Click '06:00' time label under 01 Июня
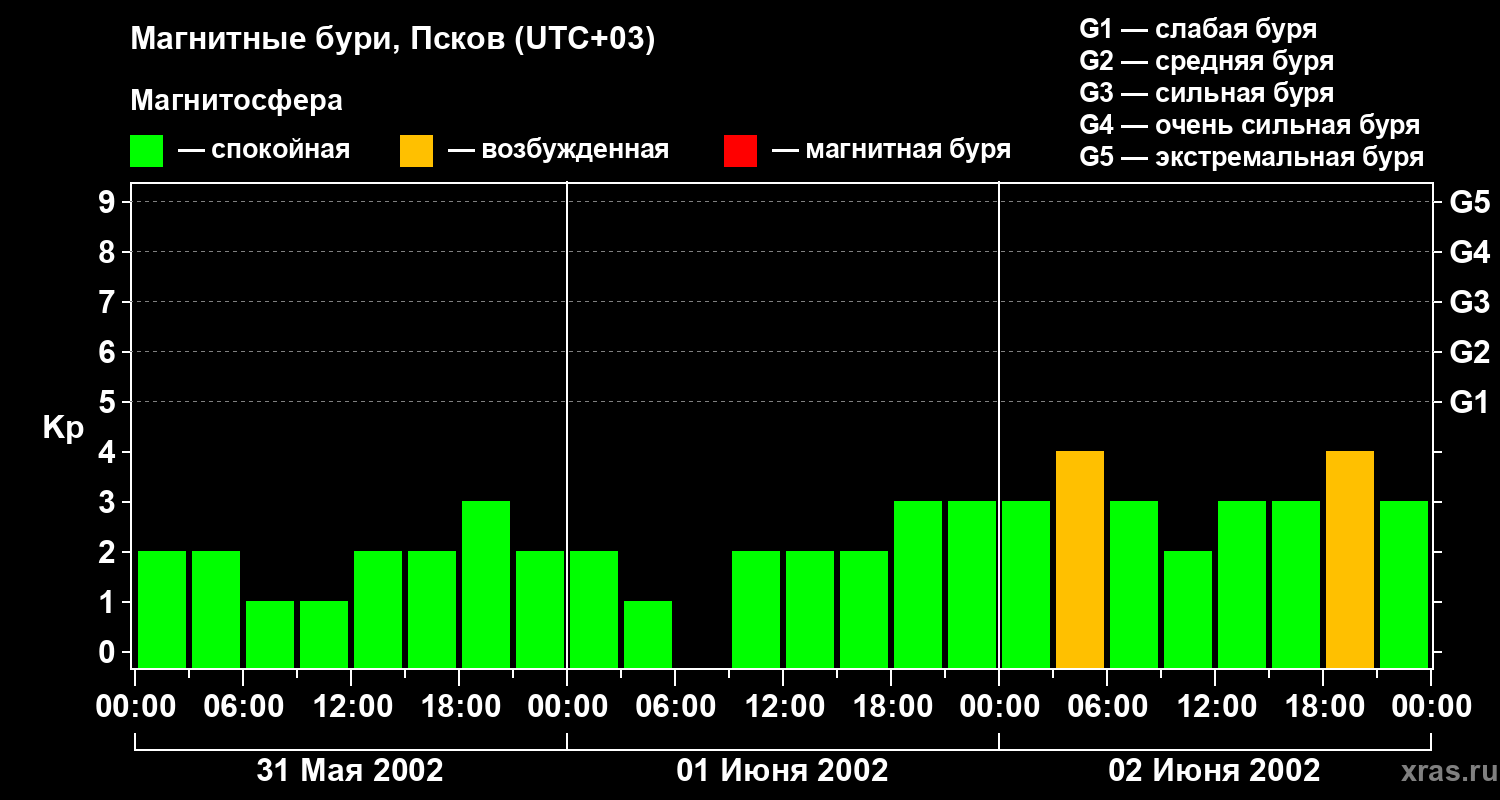This screenshot has width=1500, height=800. coord(675,707)
